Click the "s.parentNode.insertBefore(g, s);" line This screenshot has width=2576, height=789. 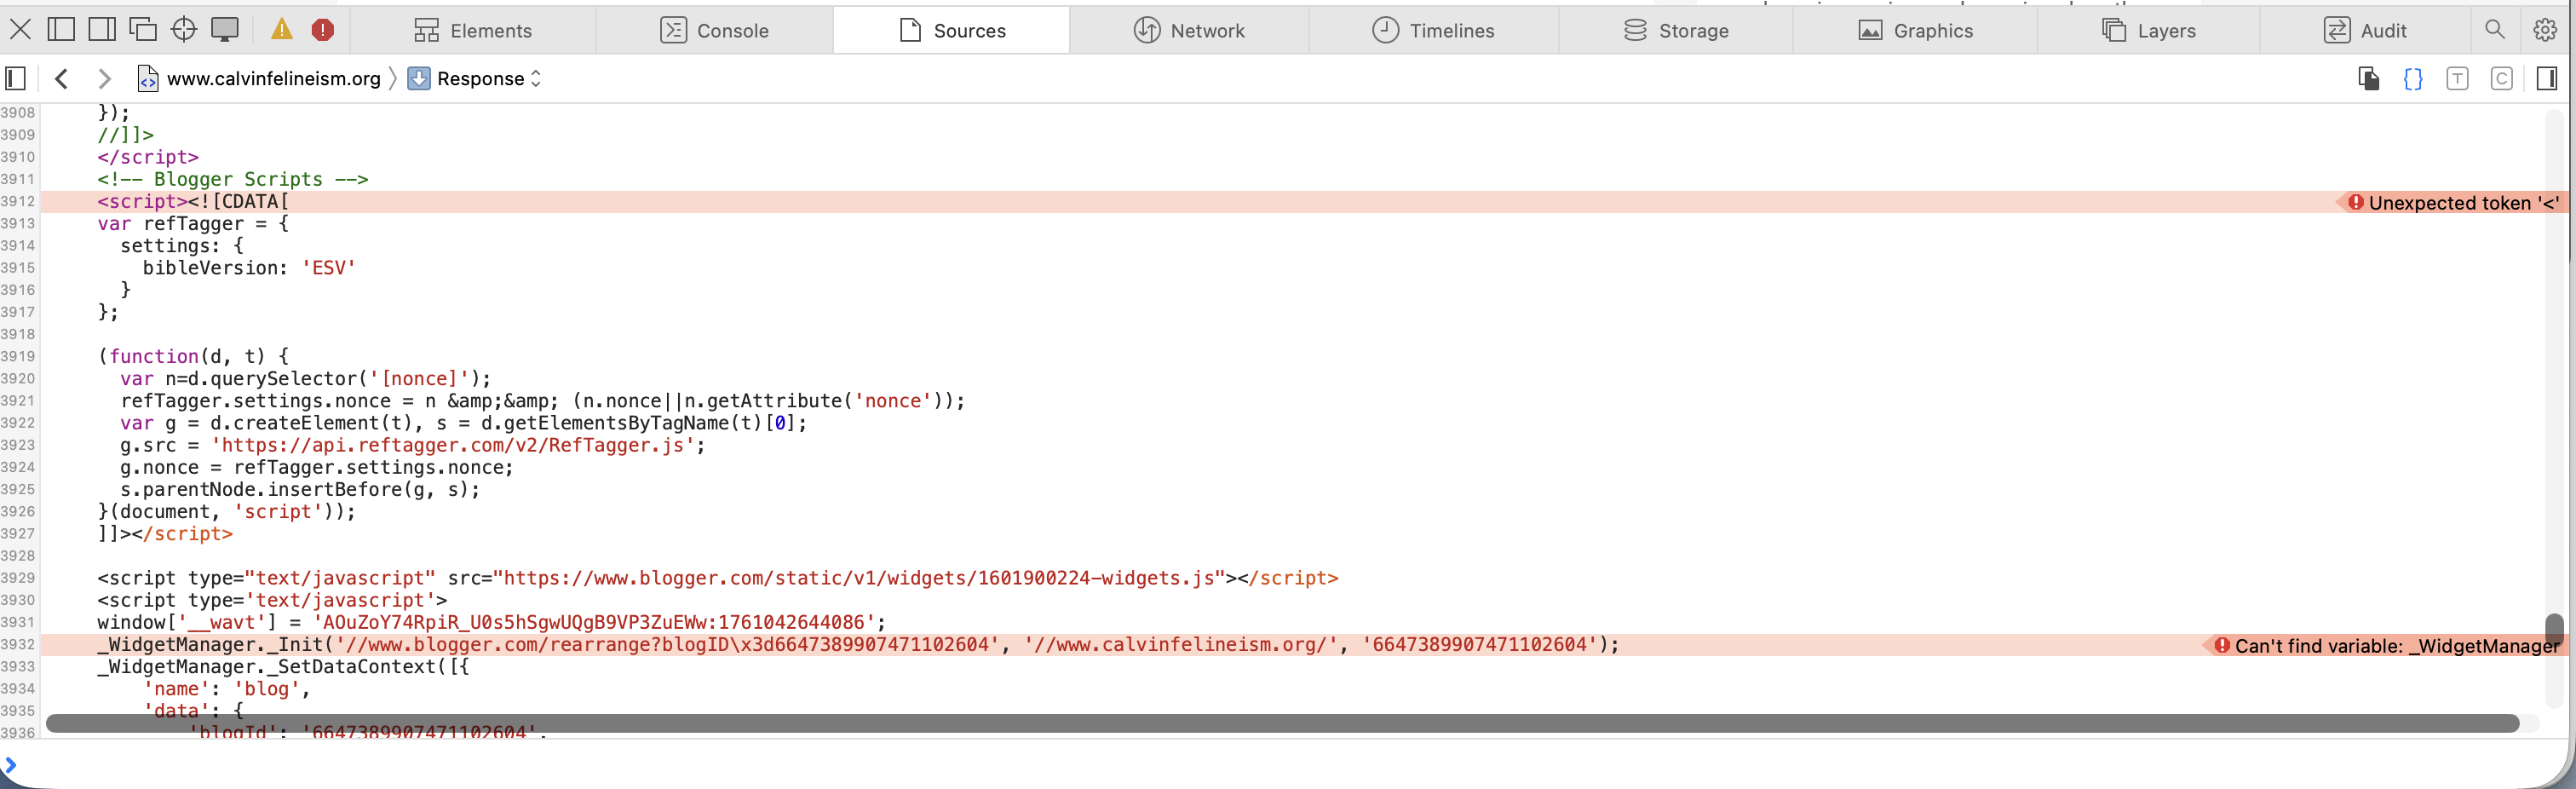[x=300, y=489]
